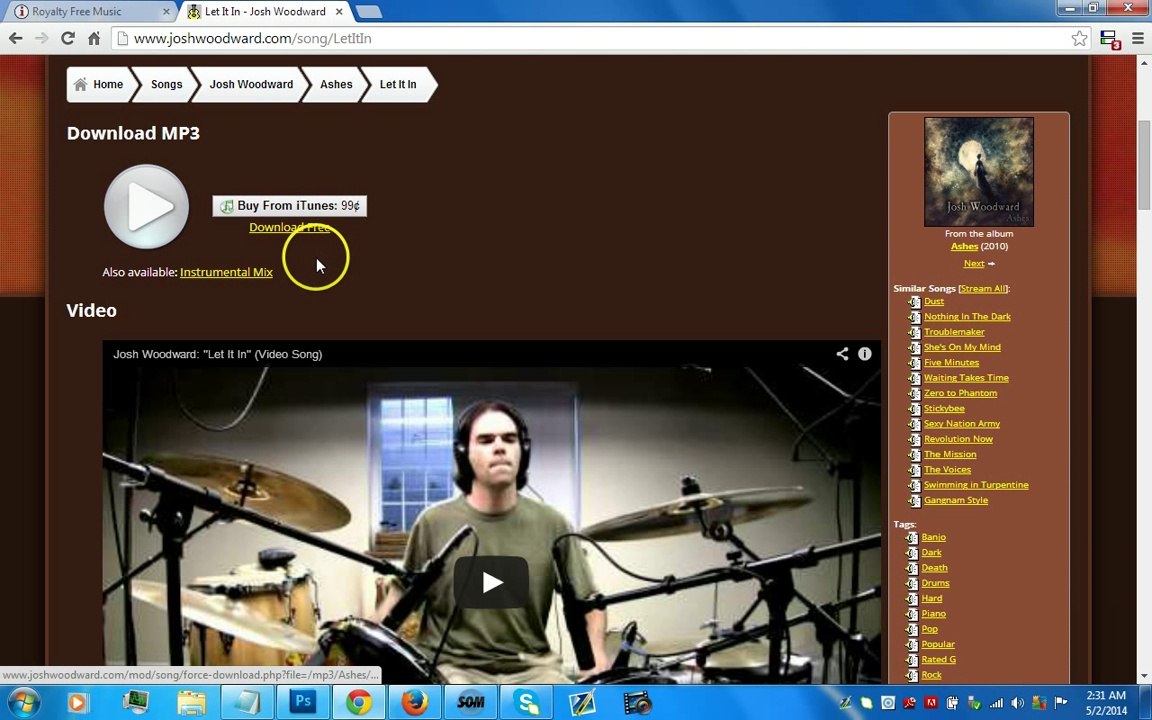Open similar song Five Minutes
The width and height of the screenshot is (1152, 720).
951,362
